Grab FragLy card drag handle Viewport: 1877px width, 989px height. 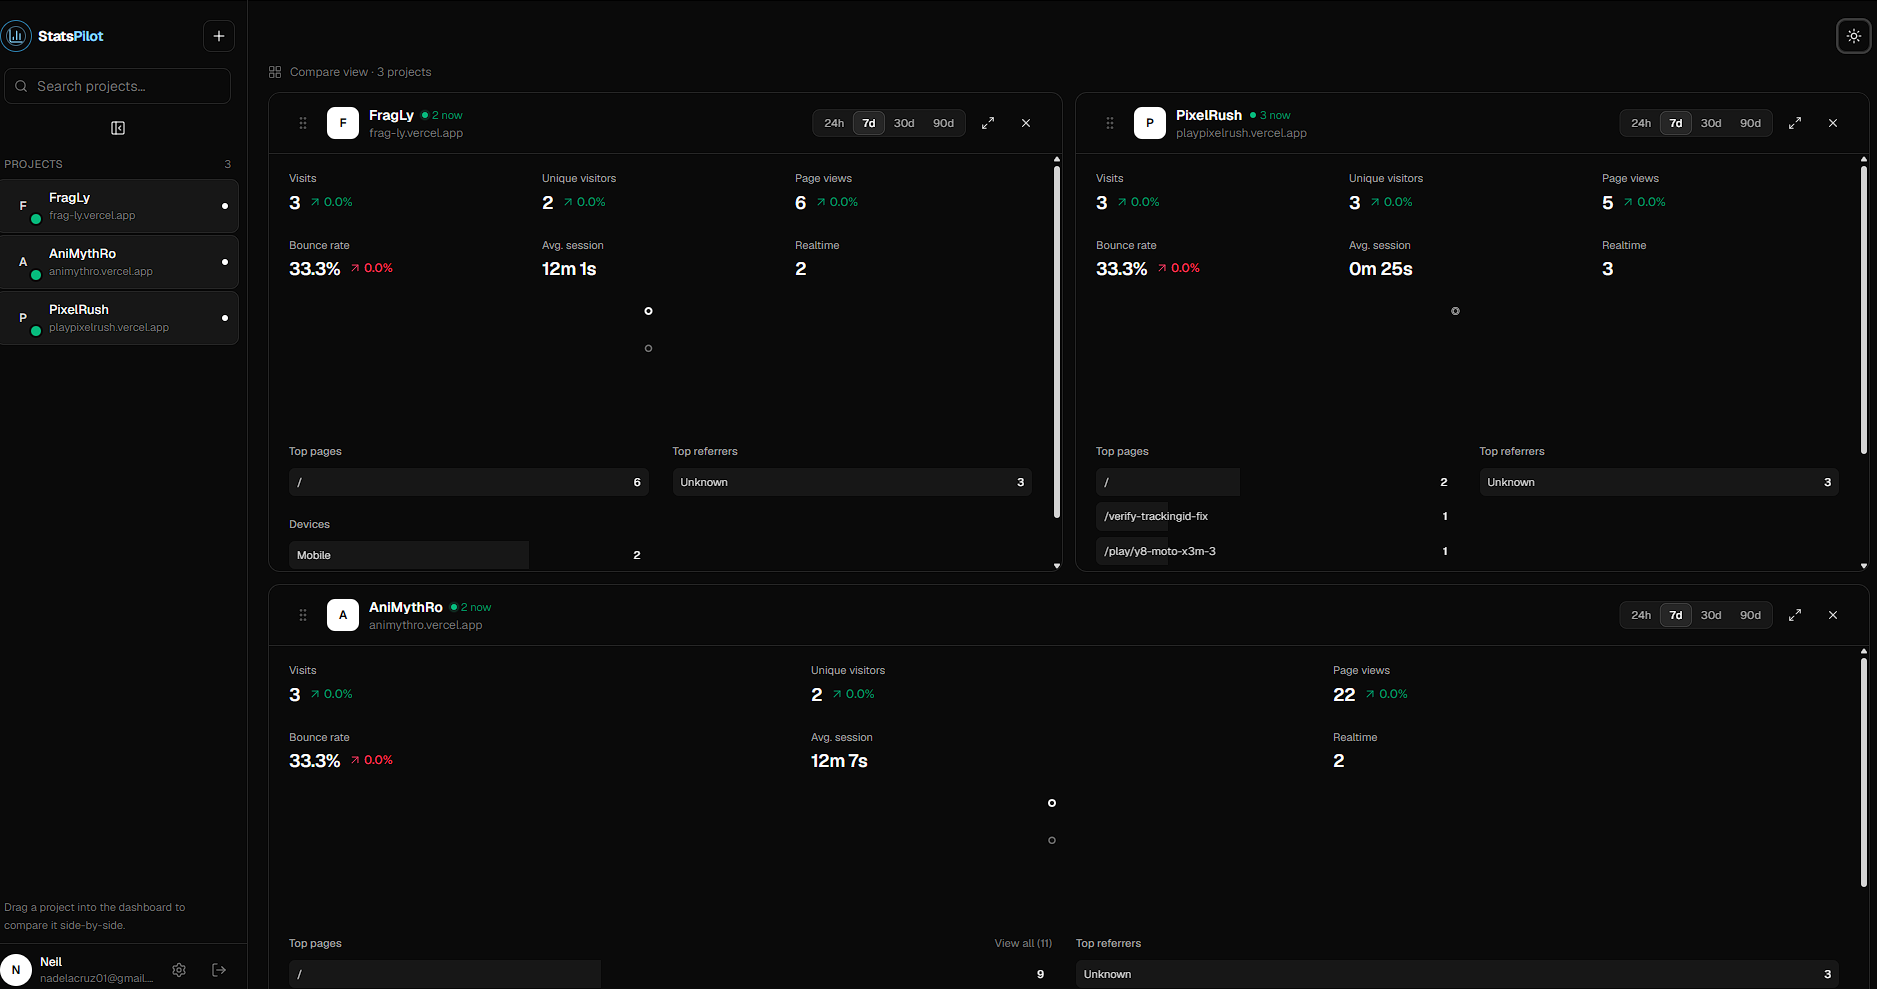pyautogui.click(x=303, y=123)
